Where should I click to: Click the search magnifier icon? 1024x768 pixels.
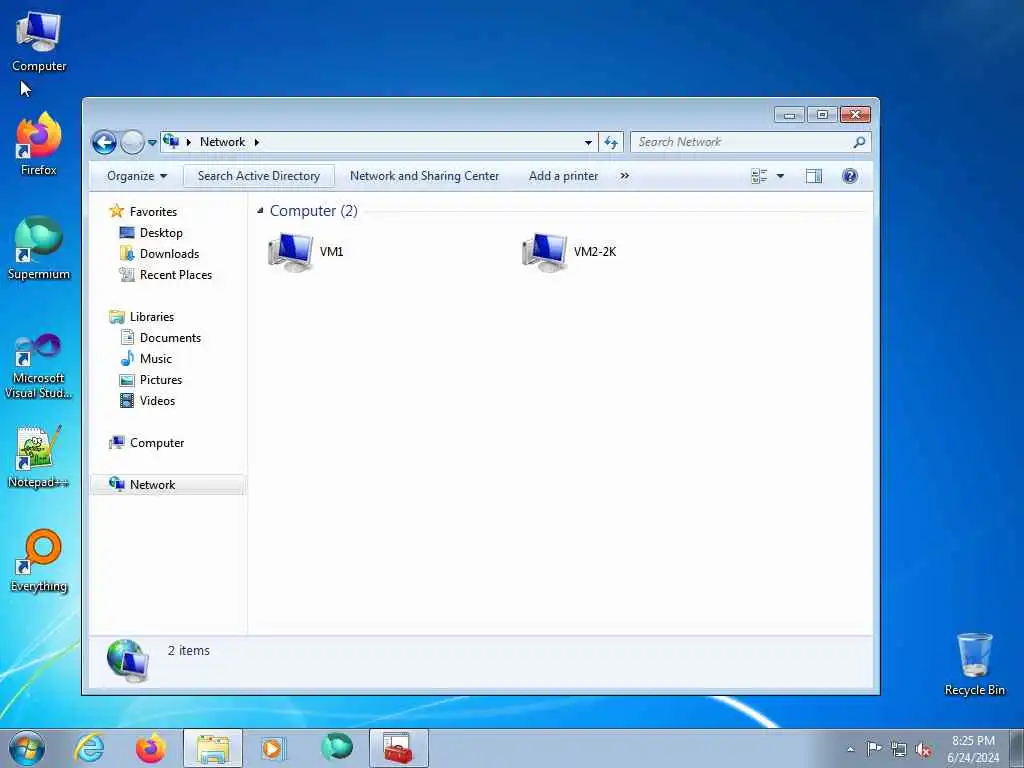pos(859,142)
